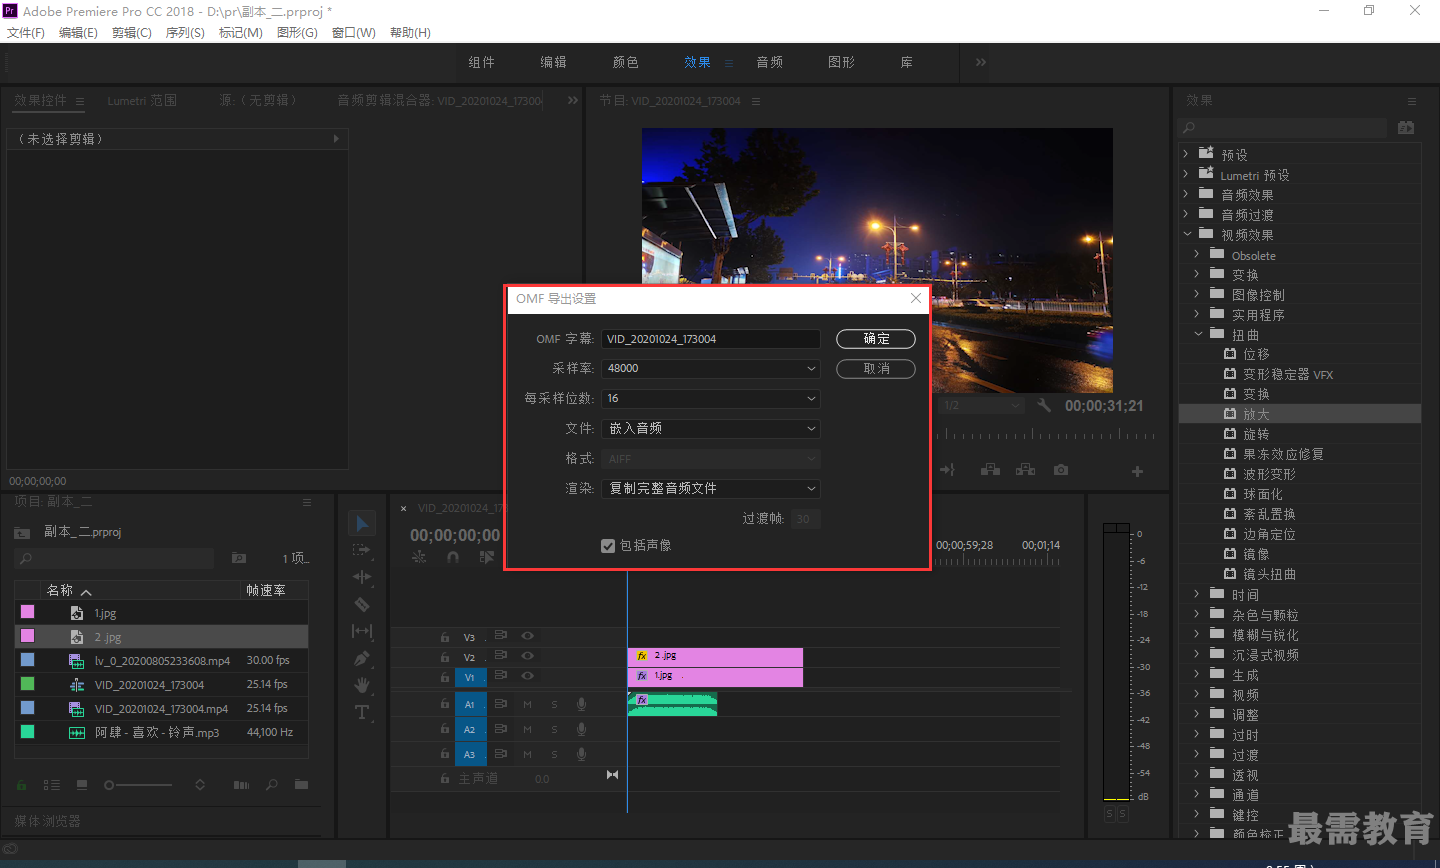Close the OMF 导出设置 dialog
The height and width of the screenshot is (868, 1440).
[915, 298]
